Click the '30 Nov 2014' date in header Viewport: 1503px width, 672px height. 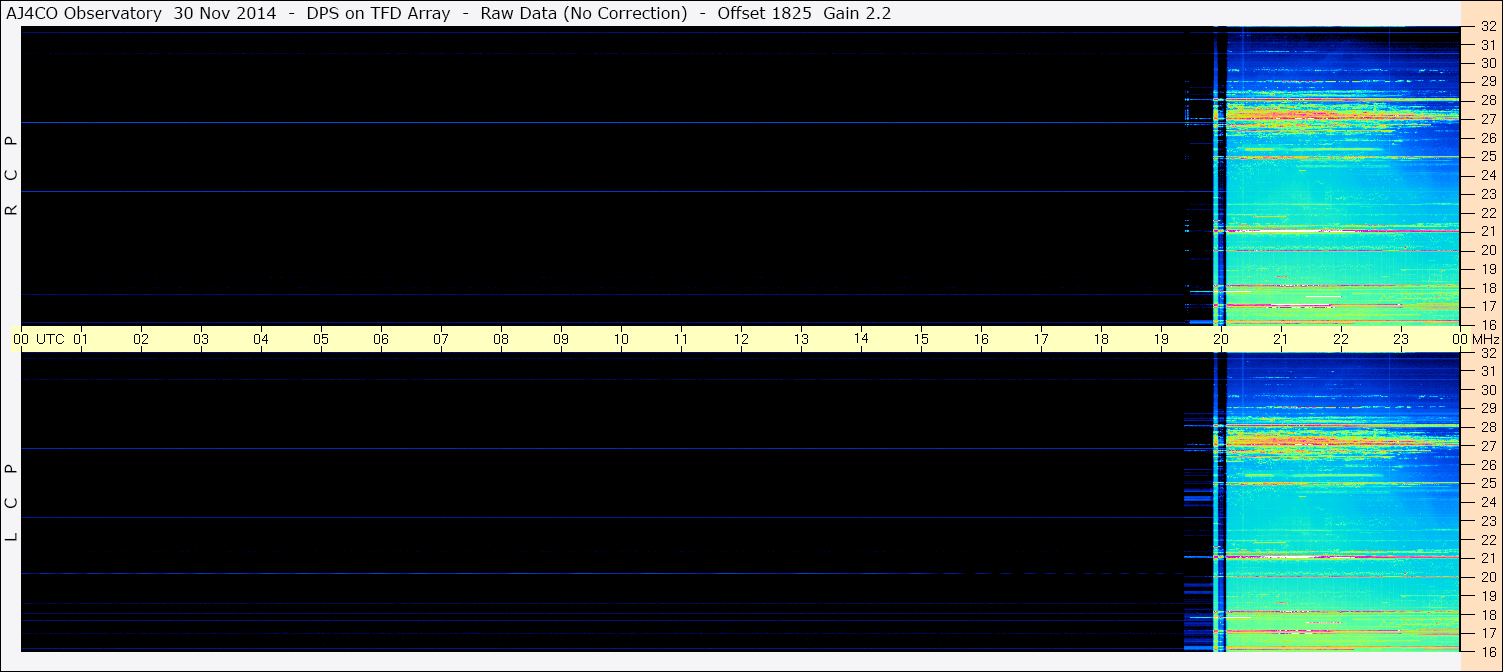coord(225,13)
